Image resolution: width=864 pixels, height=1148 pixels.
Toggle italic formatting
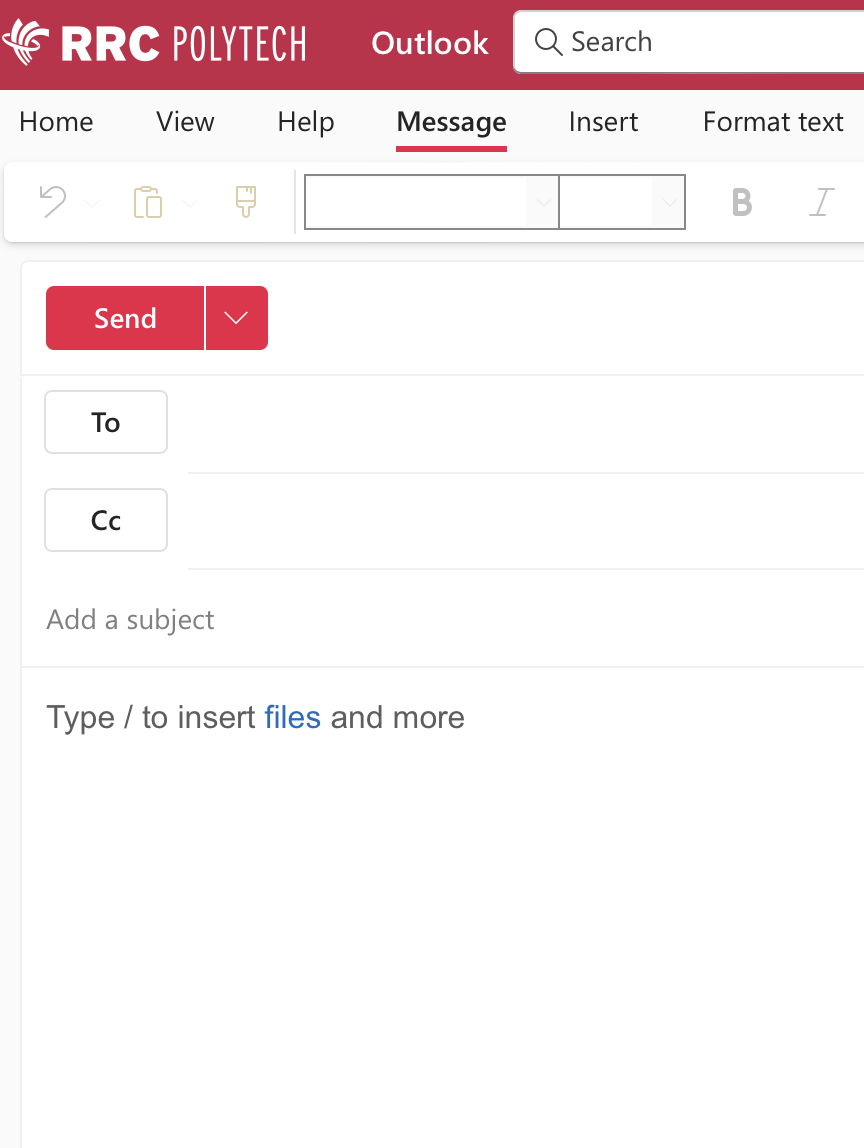click(820, 202)
